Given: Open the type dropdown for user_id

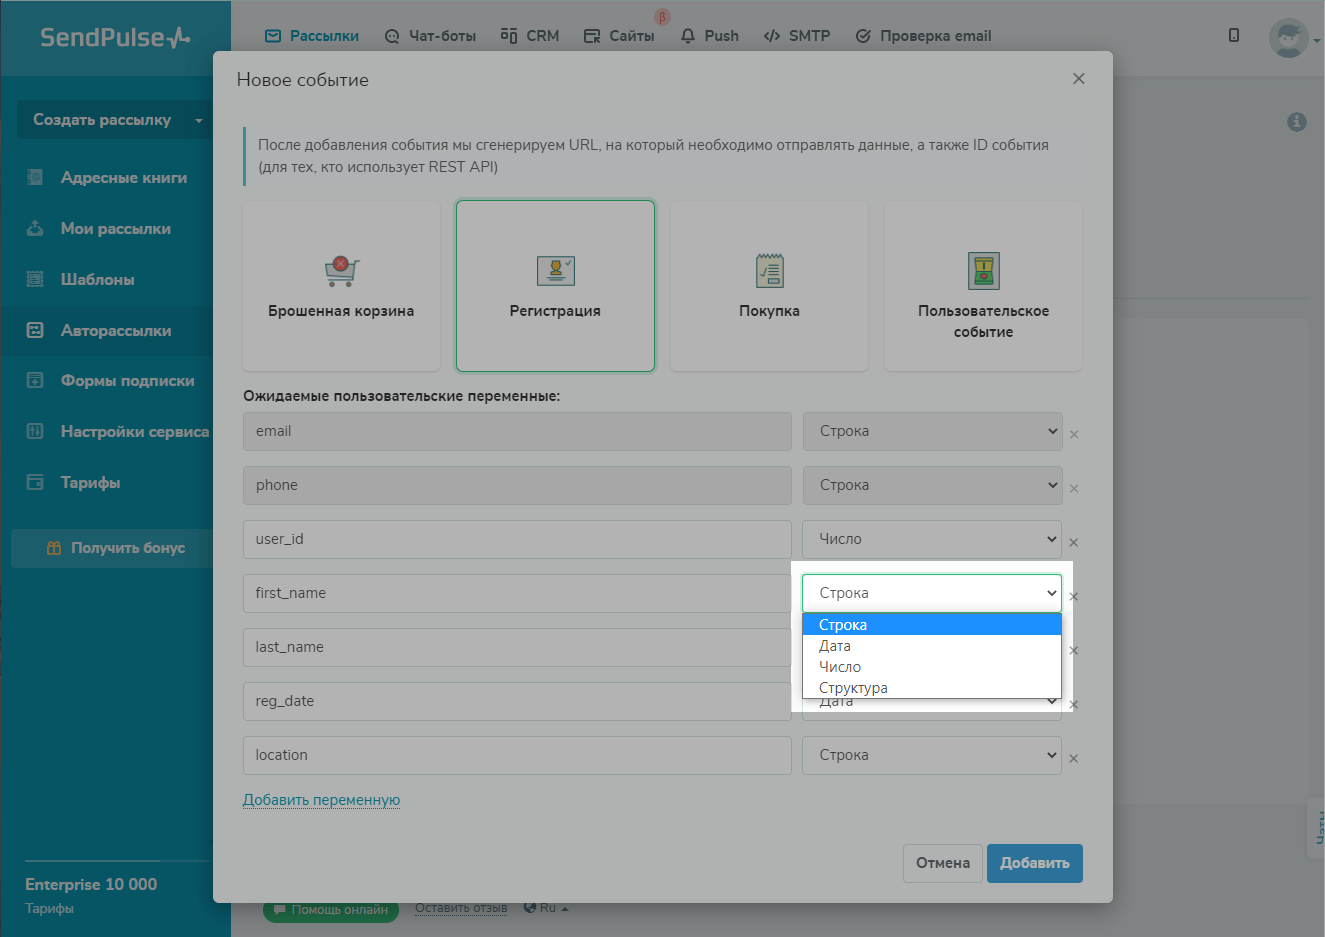Looking at the screenshot, I should click(x=931, y=539).
